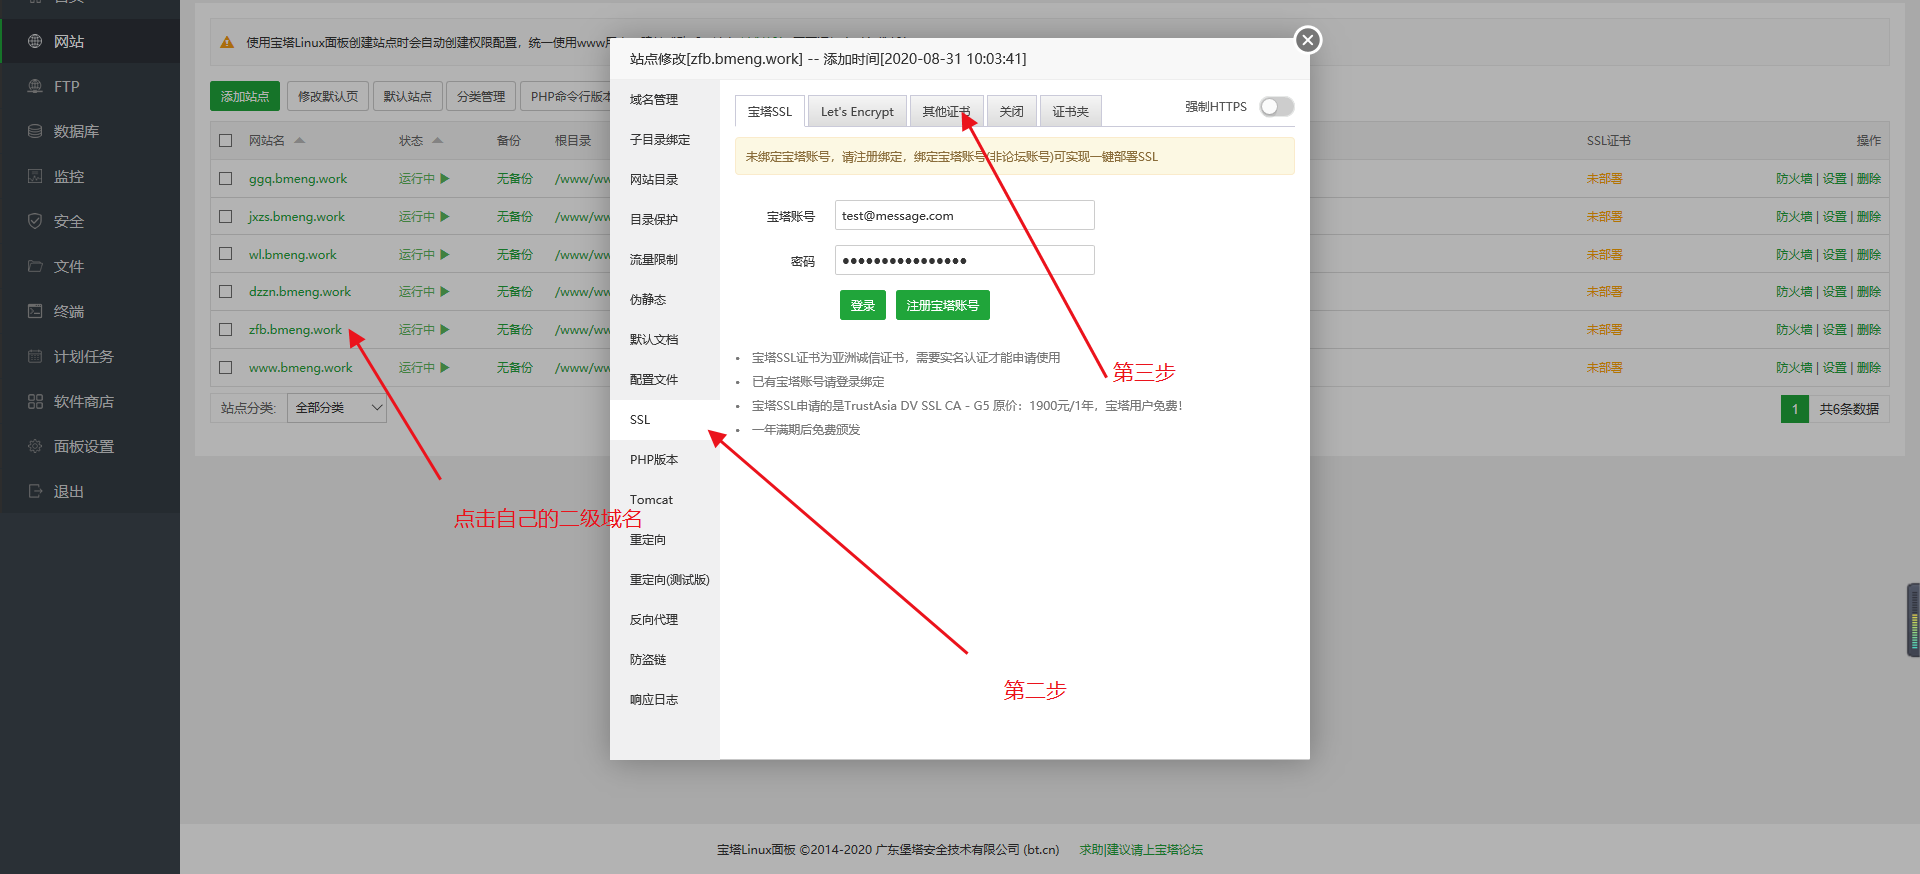Click the 网站 globe icon in sidebar
1920x874 pixels.
[35, 41]
